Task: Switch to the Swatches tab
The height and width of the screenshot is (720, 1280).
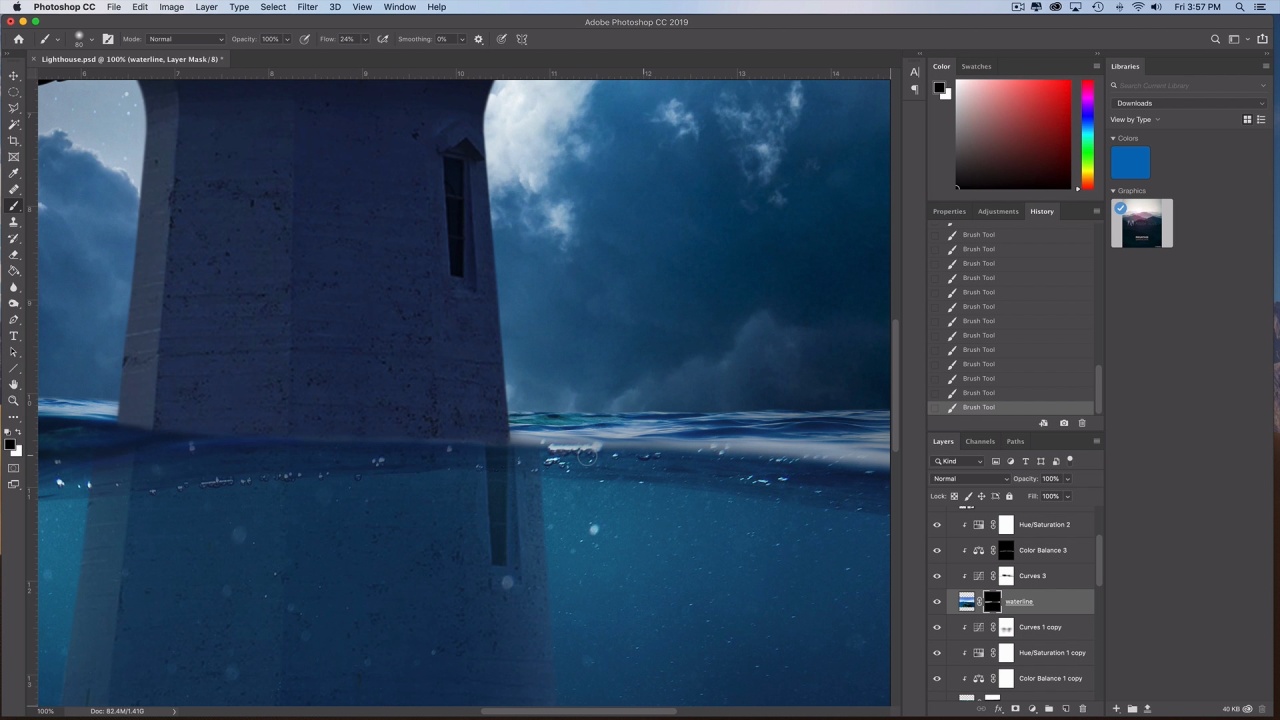Action: (976, 67)
